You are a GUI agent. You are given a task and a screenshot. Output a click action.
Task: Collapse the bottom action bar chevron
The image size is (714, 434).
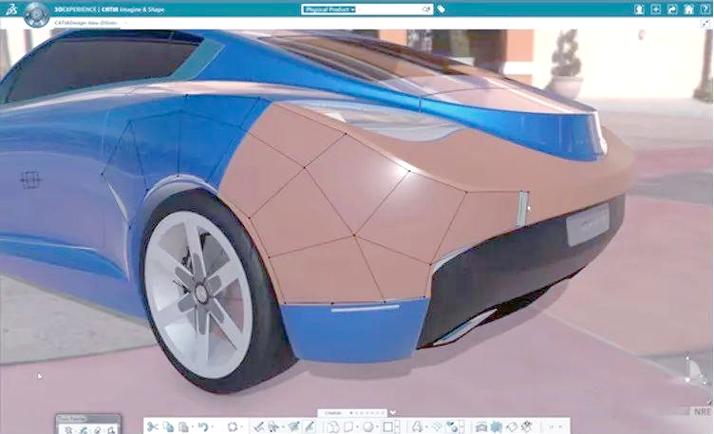pyautogui.click(x=393, y=413)
